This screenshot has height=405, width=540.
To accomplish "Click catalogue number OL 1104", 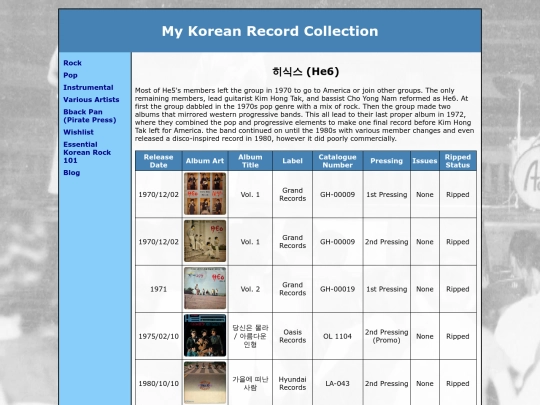I will click(338, 336).
